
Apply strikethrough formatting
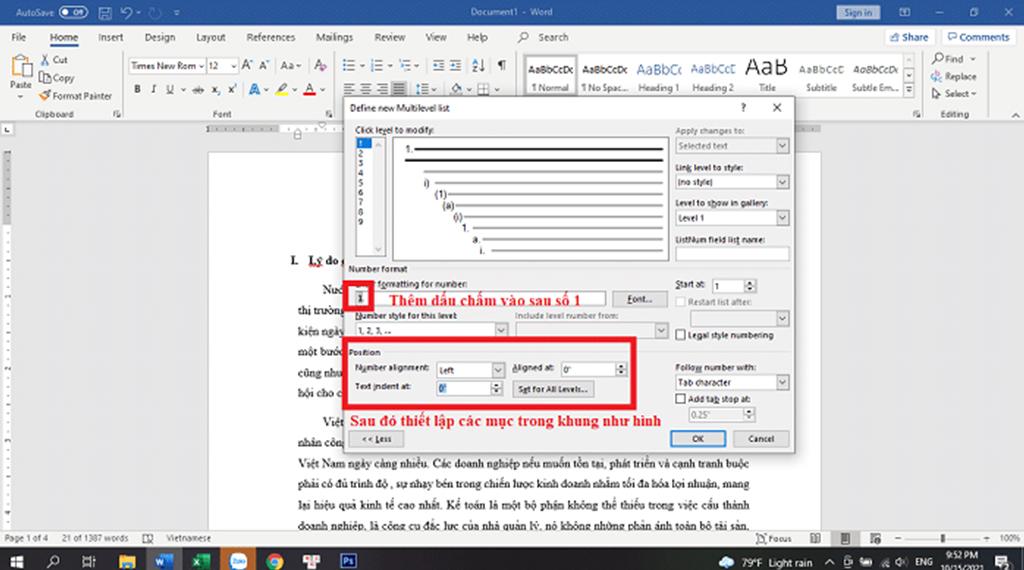point(198,89)
